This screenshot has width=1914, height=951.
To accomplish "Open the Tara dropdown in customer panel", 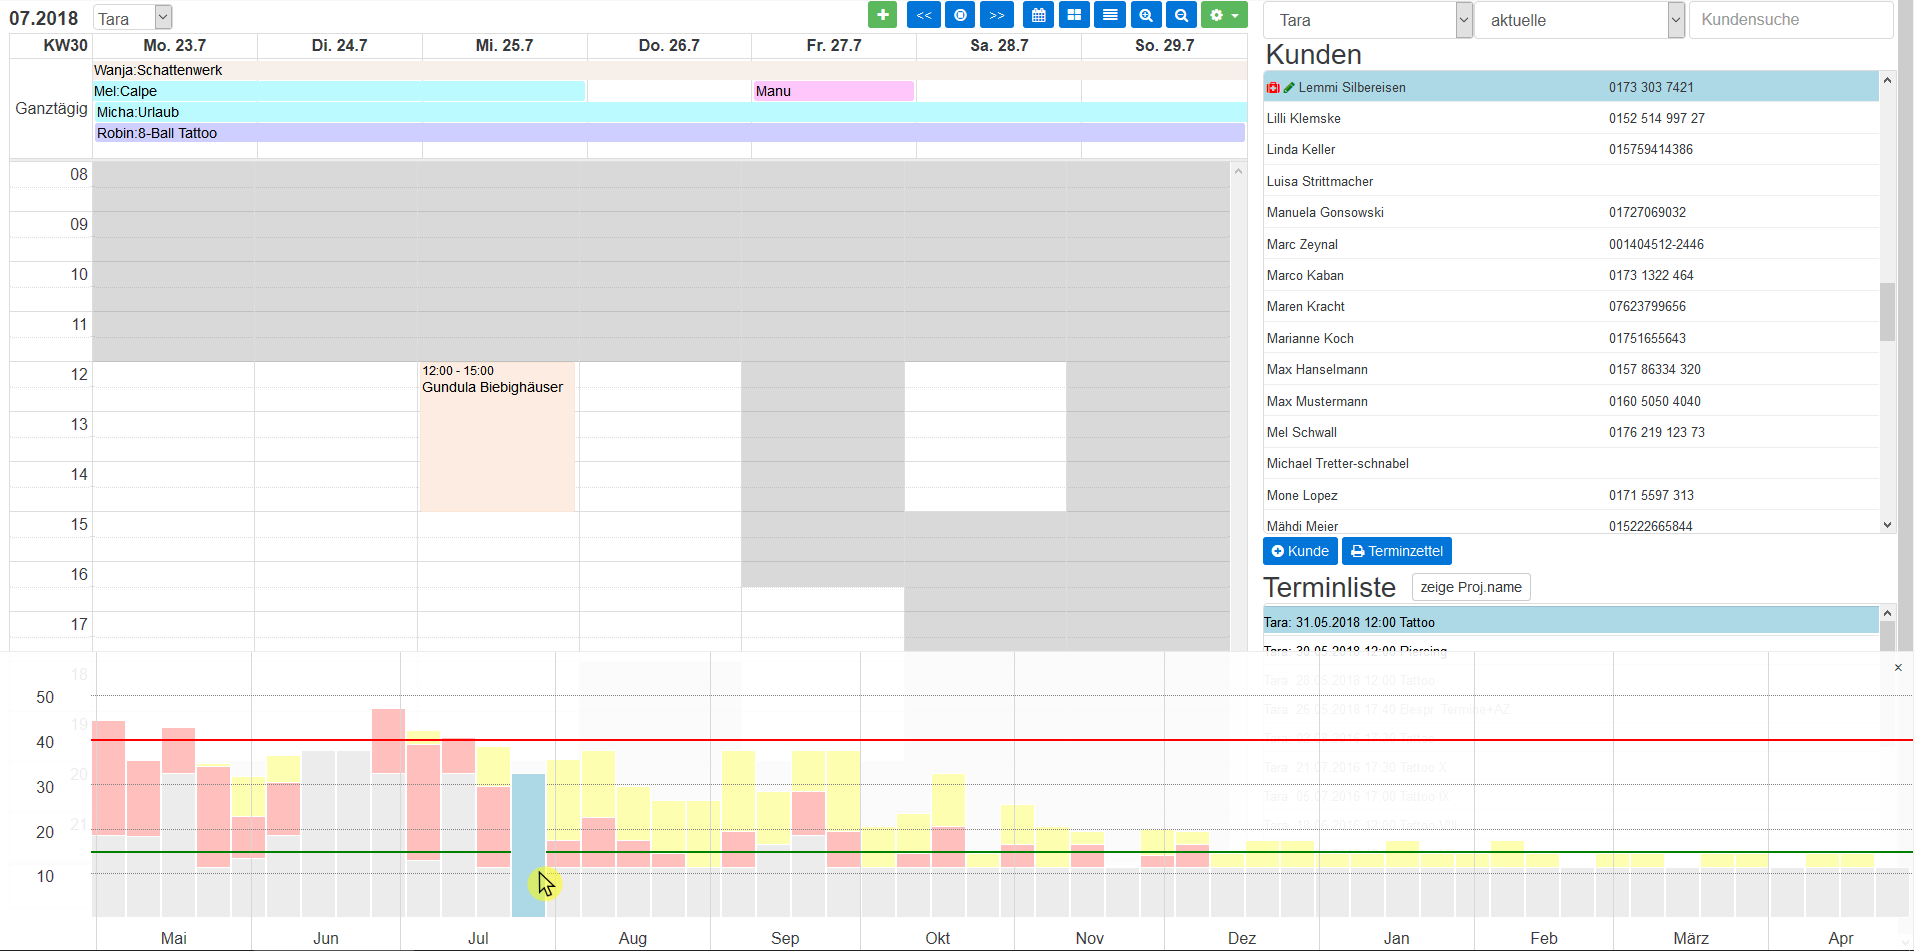I will [1368, 20].
